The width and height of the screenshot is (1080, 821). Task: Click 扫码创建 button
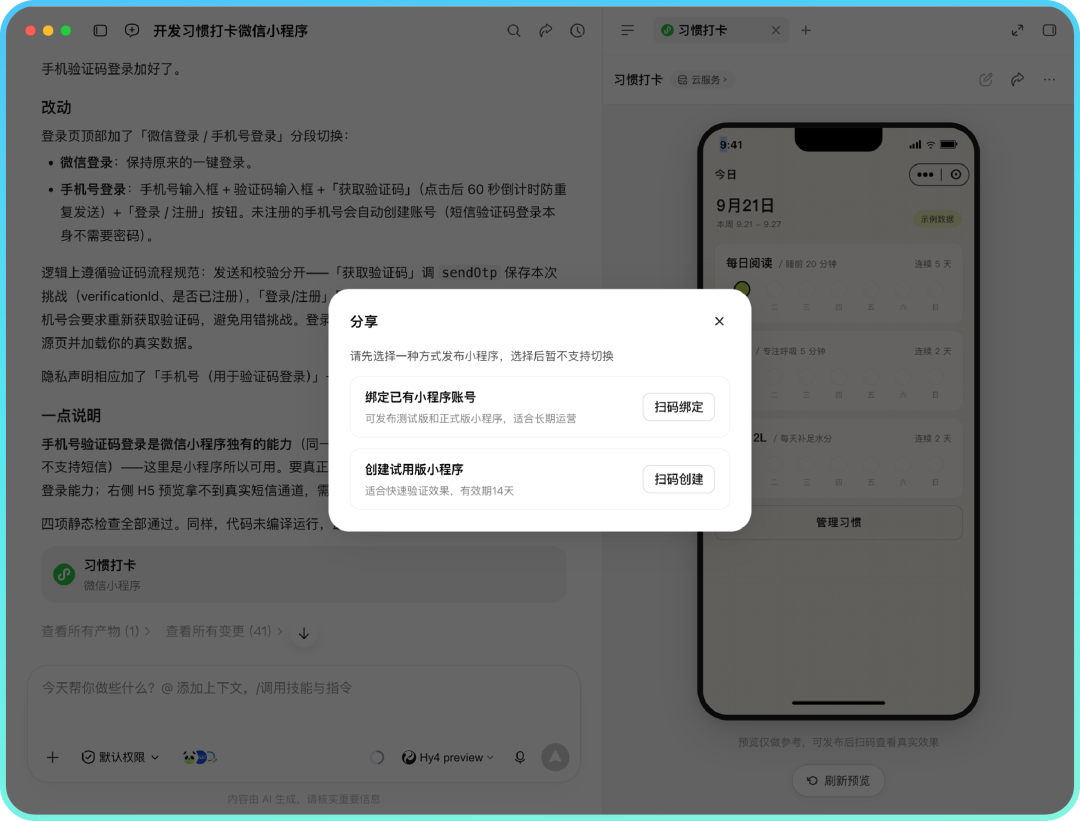678,479
